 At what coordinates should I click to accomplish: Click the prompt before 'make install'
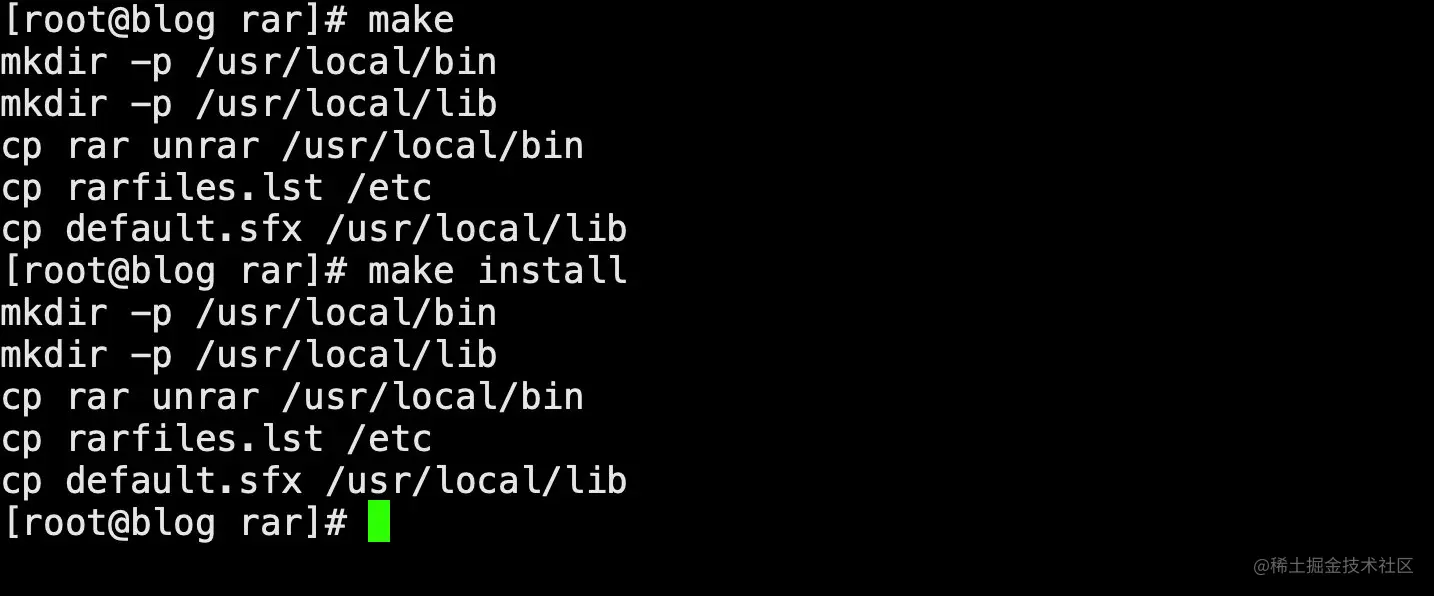pos(176,271)
